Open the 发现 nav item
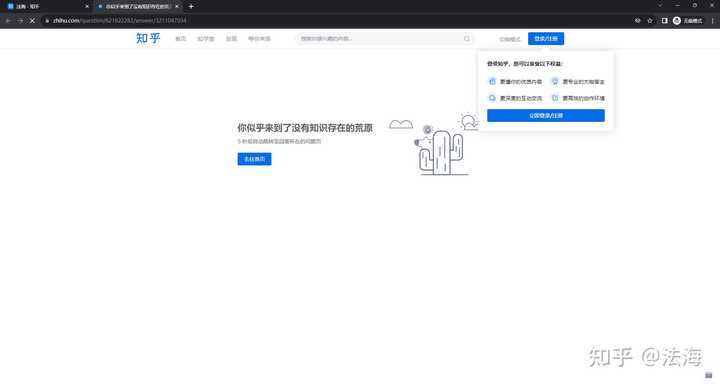Screen dimensions: 720x386 click(x=231, y=39)
